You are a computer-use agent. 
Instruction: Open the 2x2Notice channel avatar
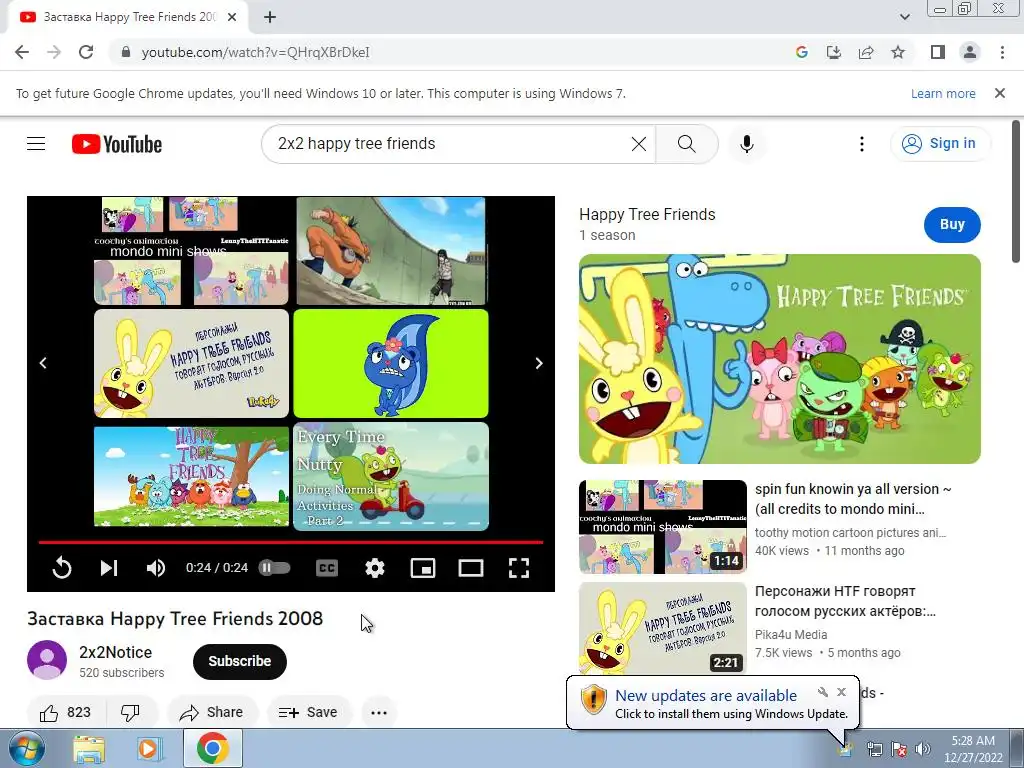pyautogui.click(x=47, y=660)
